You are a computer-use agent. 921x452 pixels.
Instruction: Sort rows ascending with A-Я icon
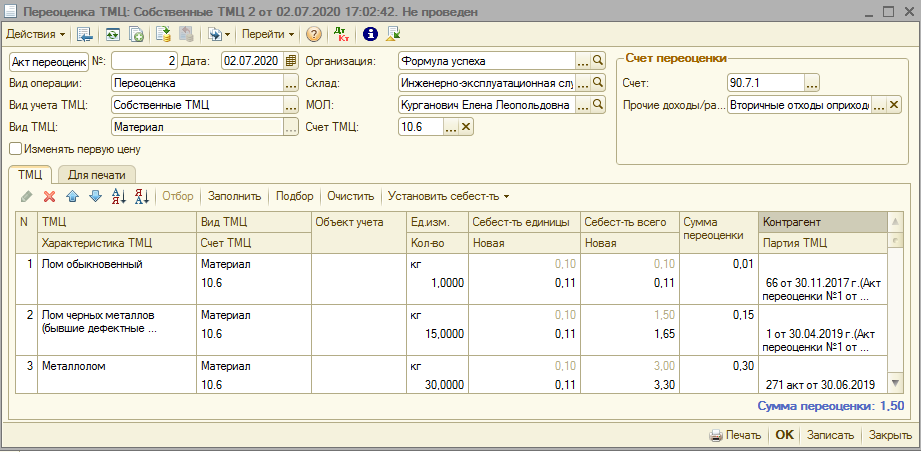point(118,196)
